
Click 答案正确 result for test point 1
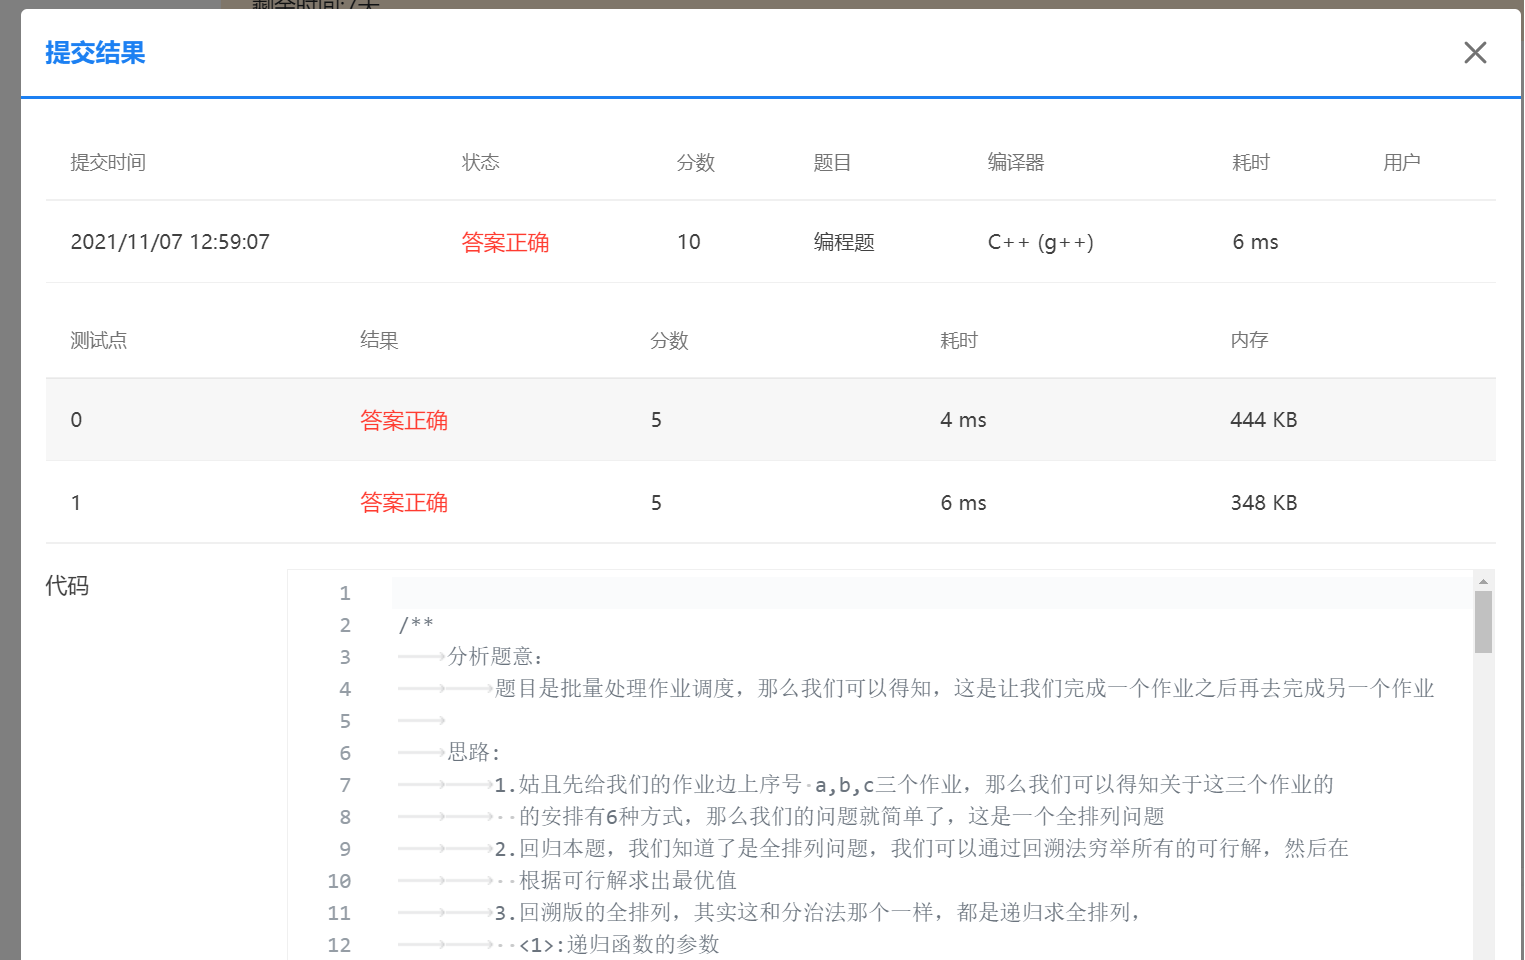coord(404,503)
